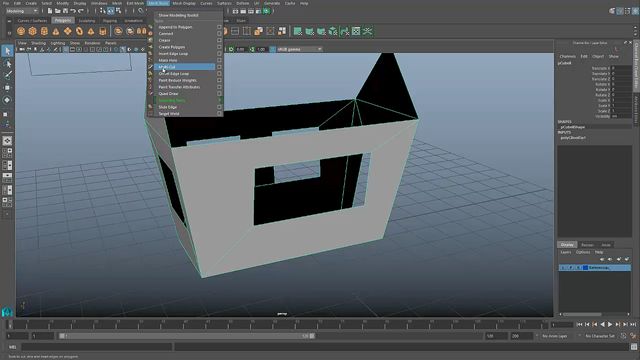640x360 pixels.
Task: Open the Target Weld option box
Action: tap(220, 113)
